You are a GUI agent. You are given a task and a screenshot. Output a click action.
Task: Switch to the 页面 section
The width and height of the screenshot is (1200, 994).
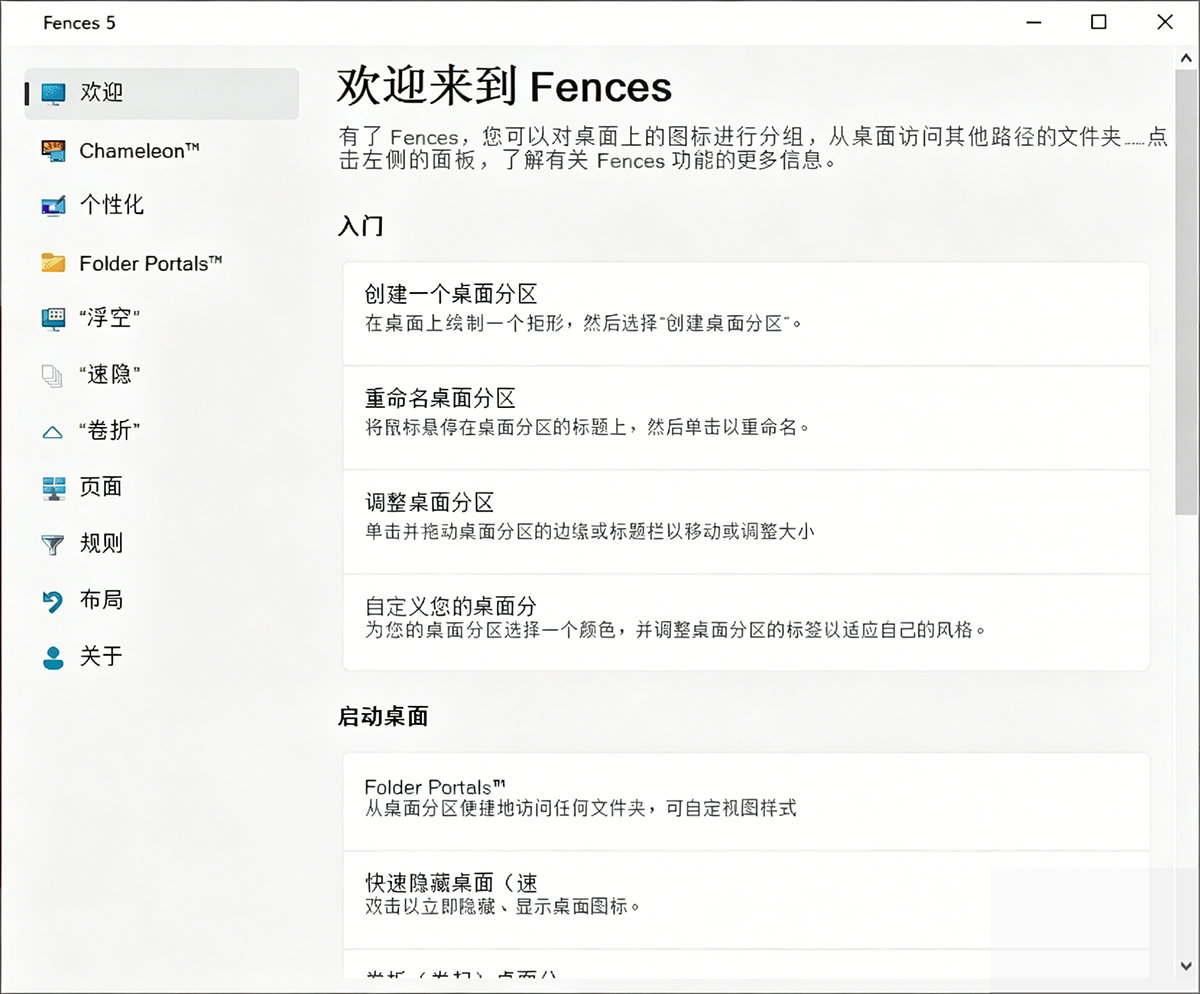101,487
